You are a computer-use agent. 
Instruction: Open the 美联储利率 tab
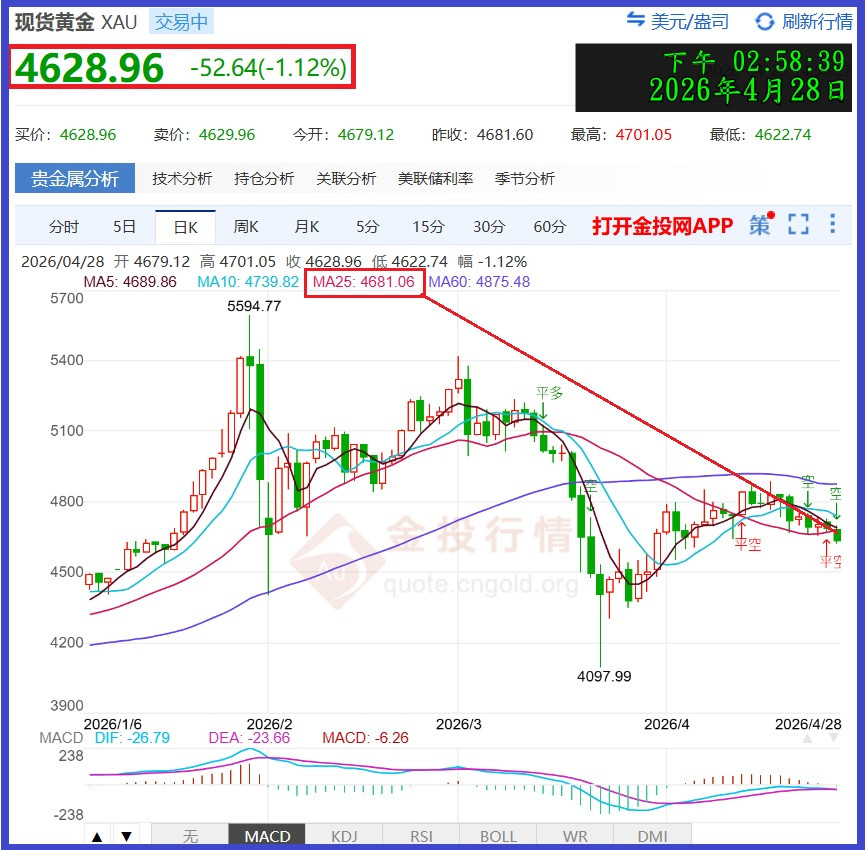click(435, 178)
